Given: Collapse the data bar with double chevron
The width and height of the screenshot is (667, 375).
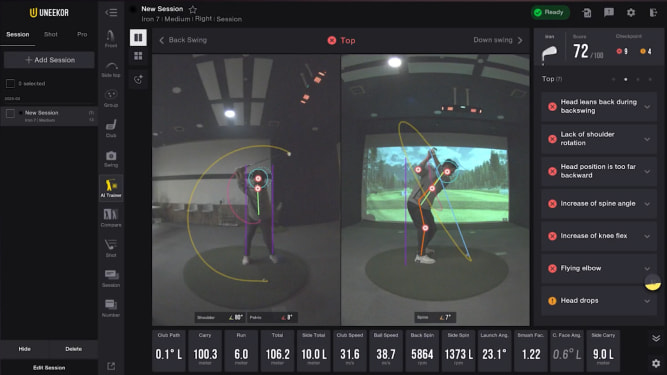Looking at the screenshot, I should point(656,338).
